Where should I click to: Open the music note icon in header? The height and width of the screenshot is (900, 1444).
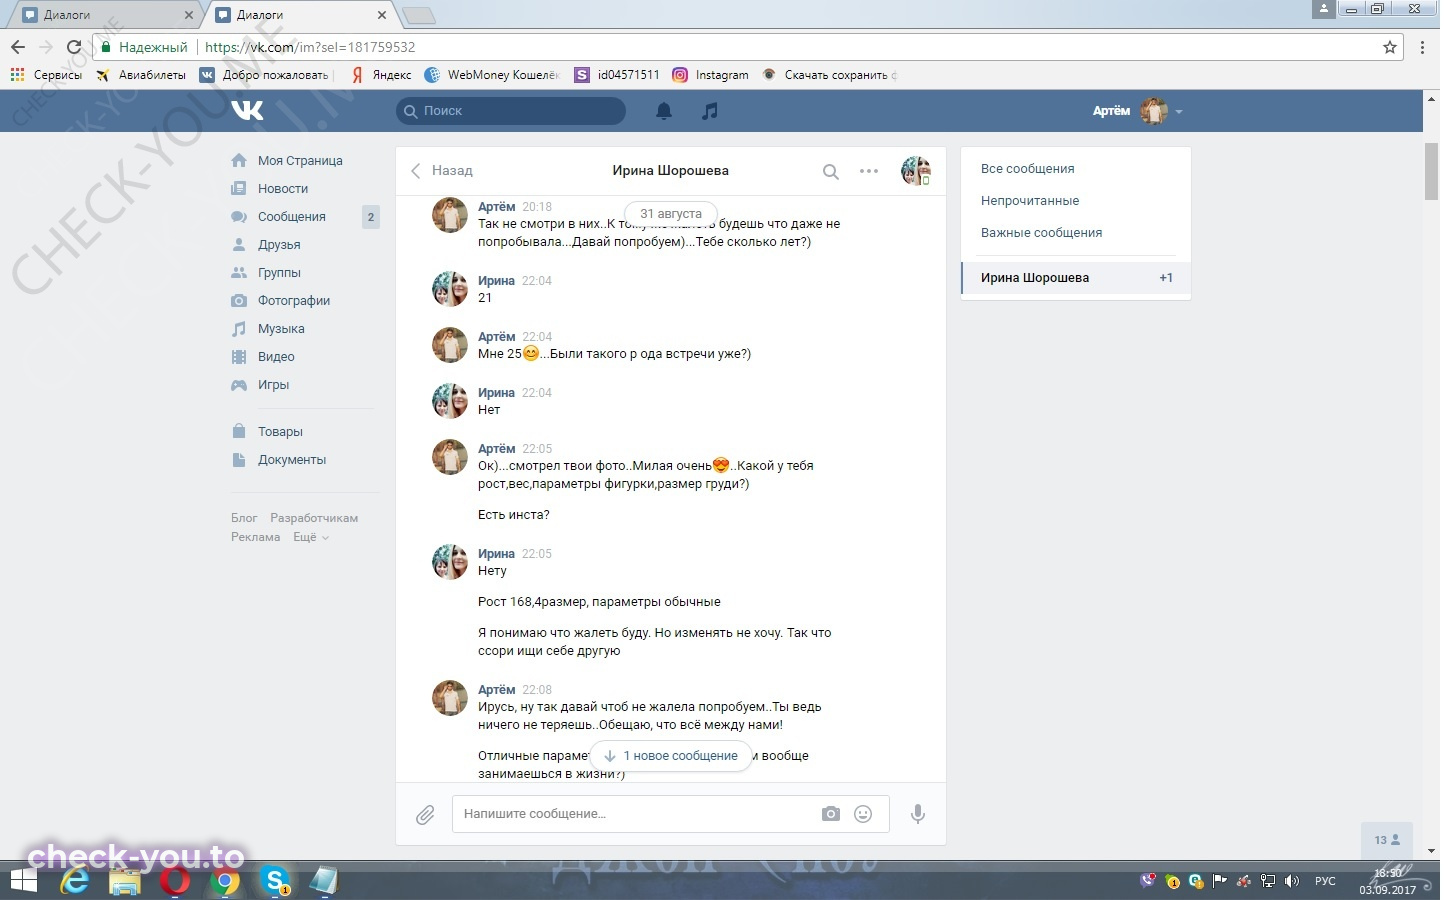click(x=710, y=111)
